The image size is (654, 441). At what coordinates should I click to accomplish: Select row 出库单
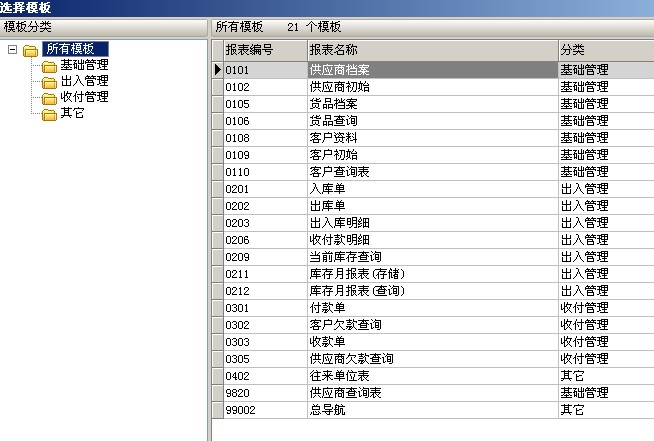[433, 206]
